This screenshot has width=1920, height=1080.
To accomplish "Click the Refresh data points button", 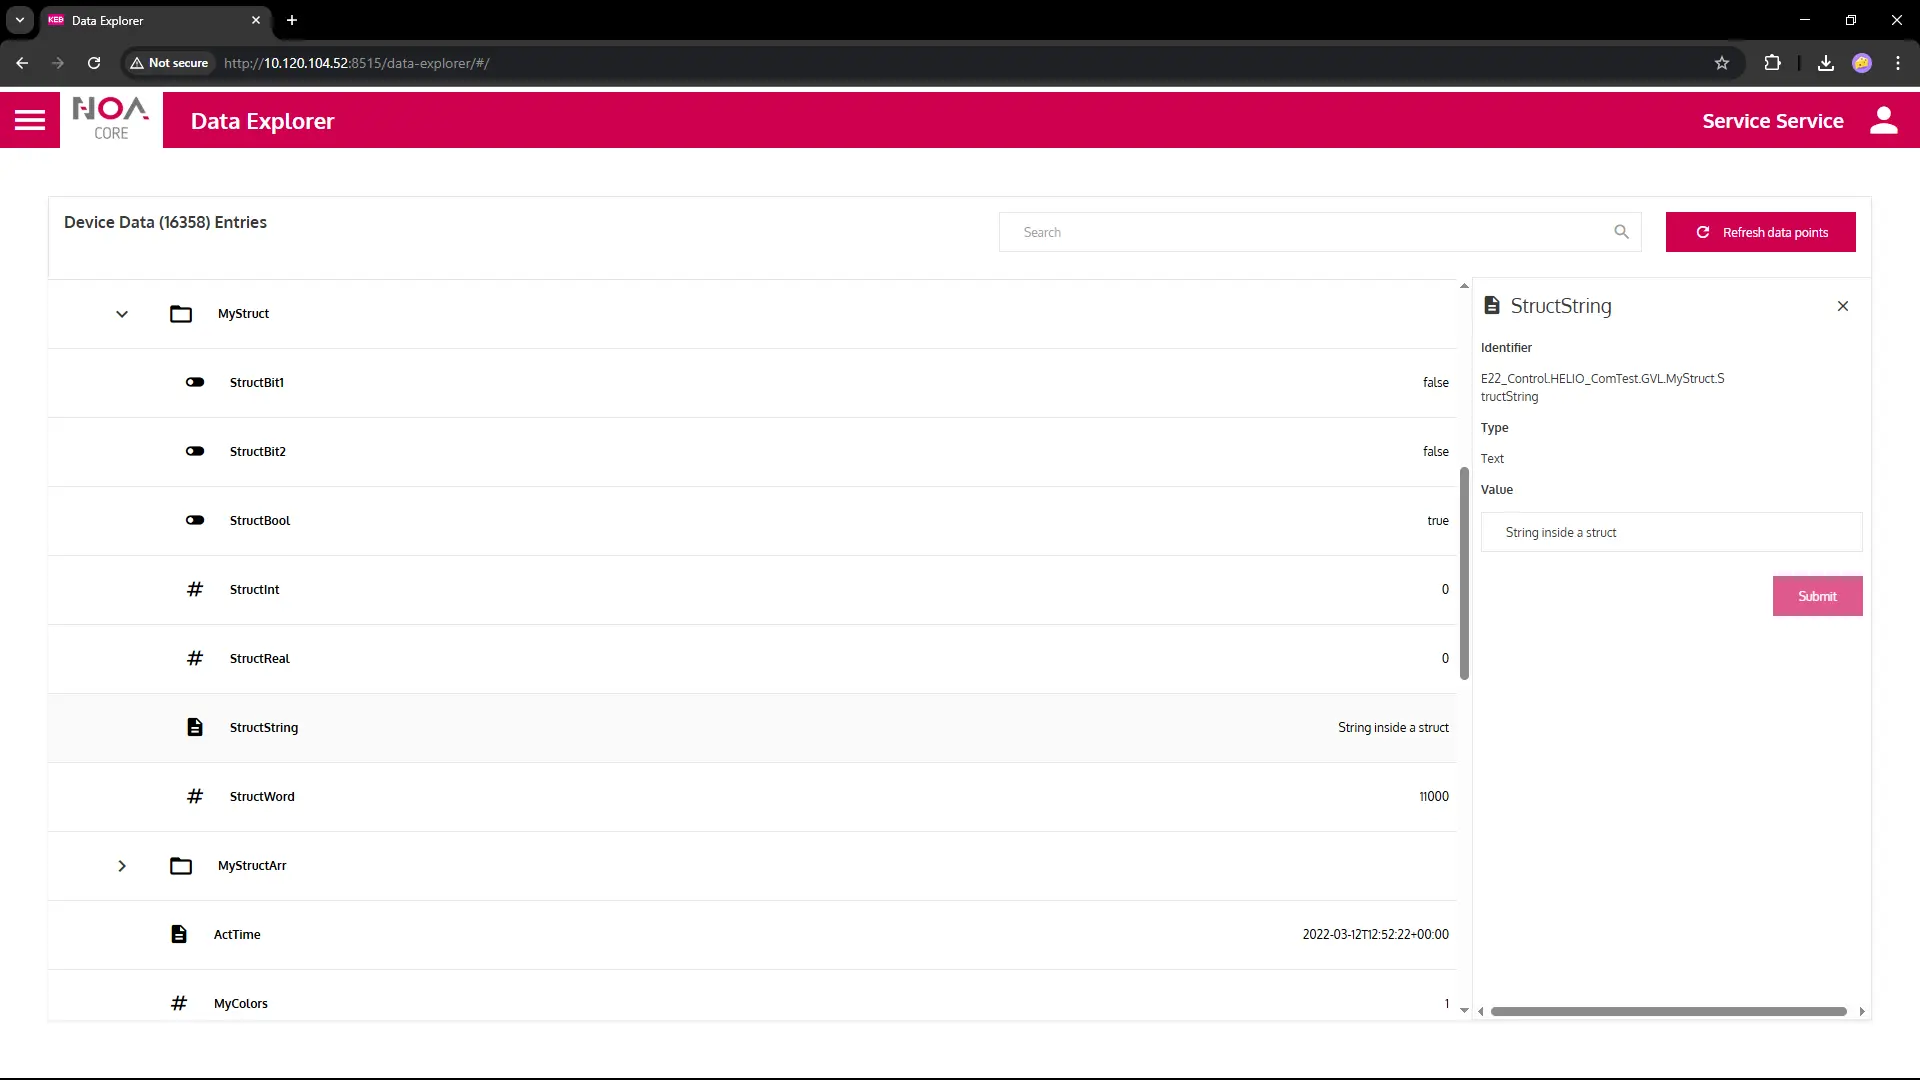I will coord(1760,232).
